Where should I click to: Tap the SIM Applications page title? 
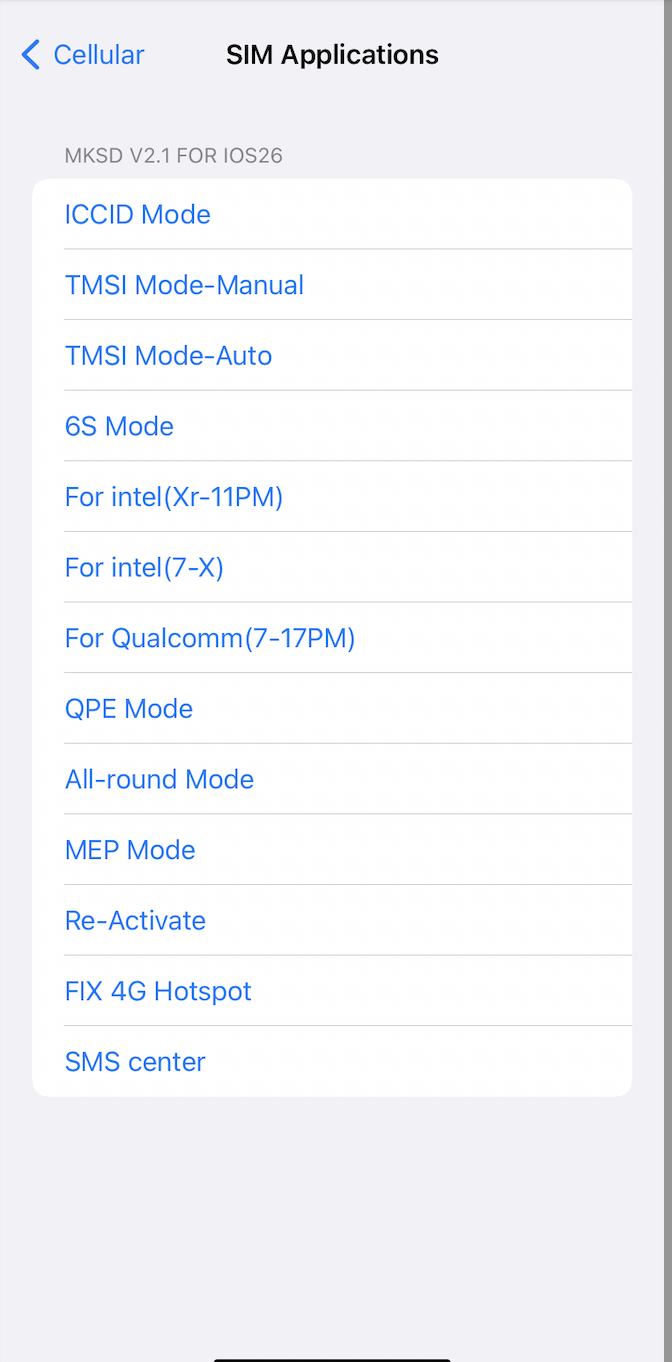click(x=332, y=55)
